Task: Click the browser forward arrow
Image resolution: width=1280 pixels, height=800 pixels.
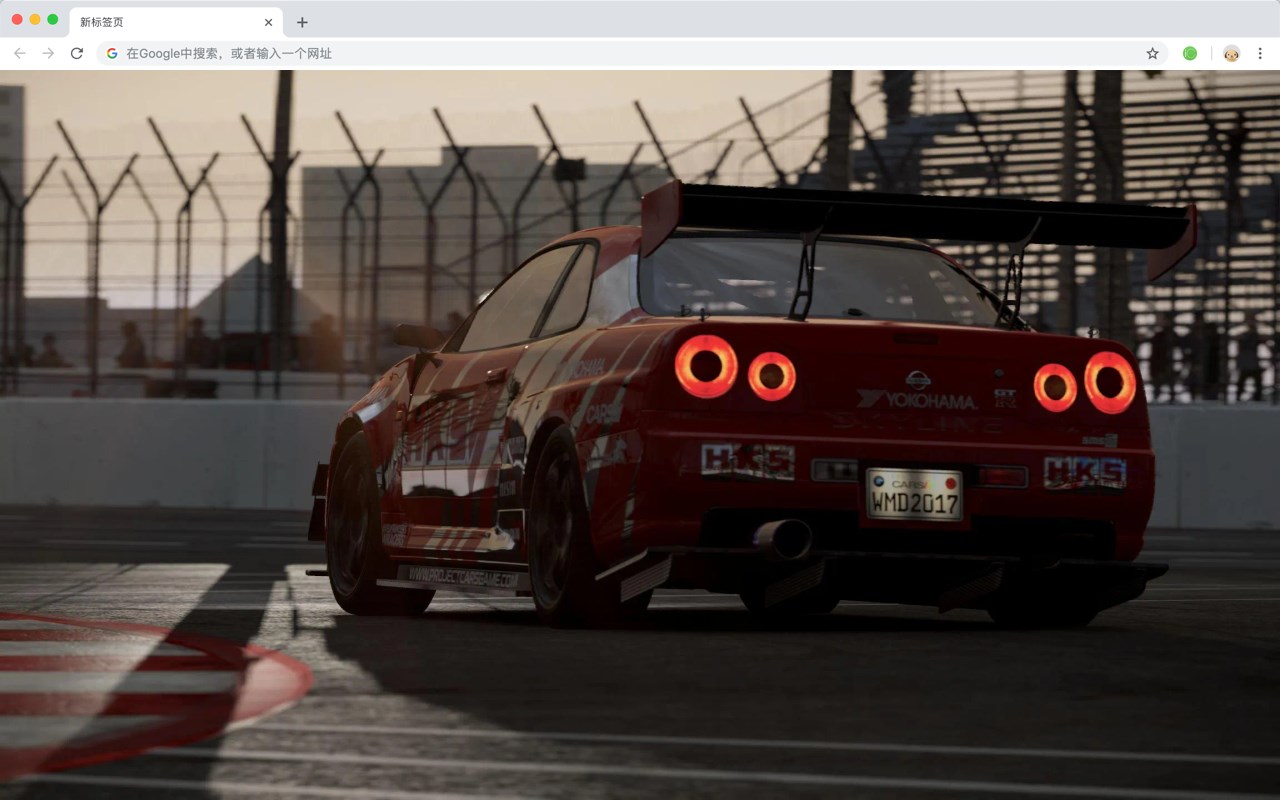Action: (x=48, y=53)
